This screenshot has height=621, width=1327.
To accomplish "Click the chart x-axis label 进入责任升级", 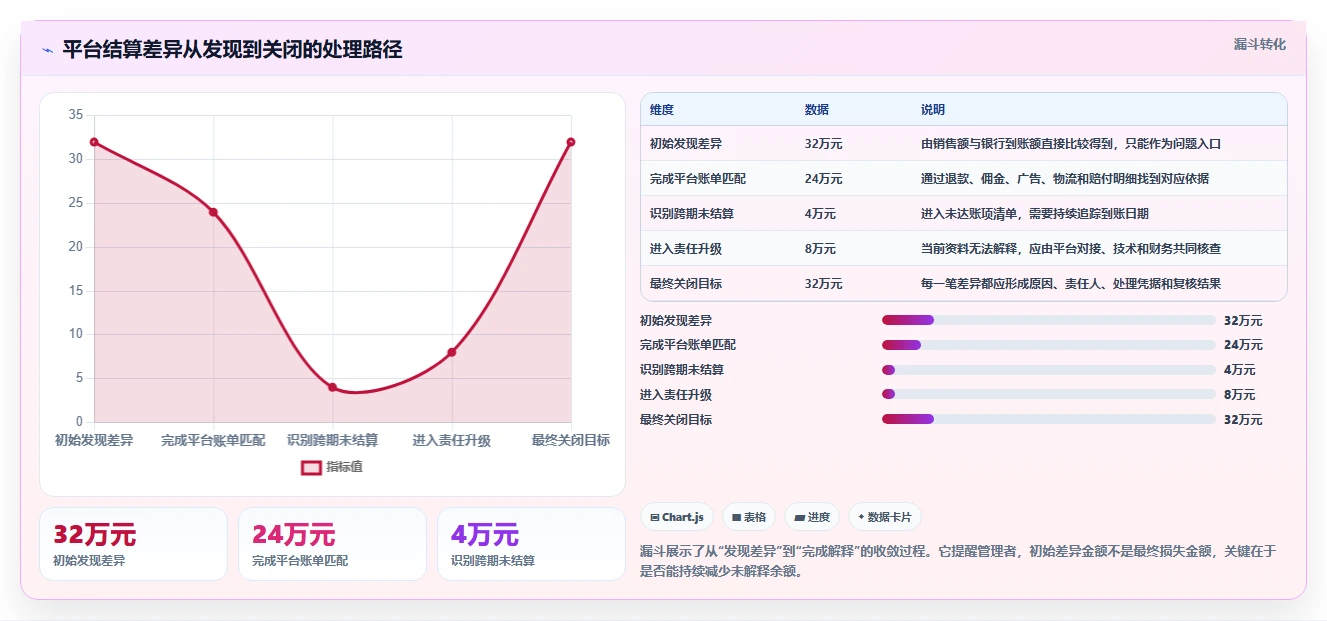I will point(452,440).
